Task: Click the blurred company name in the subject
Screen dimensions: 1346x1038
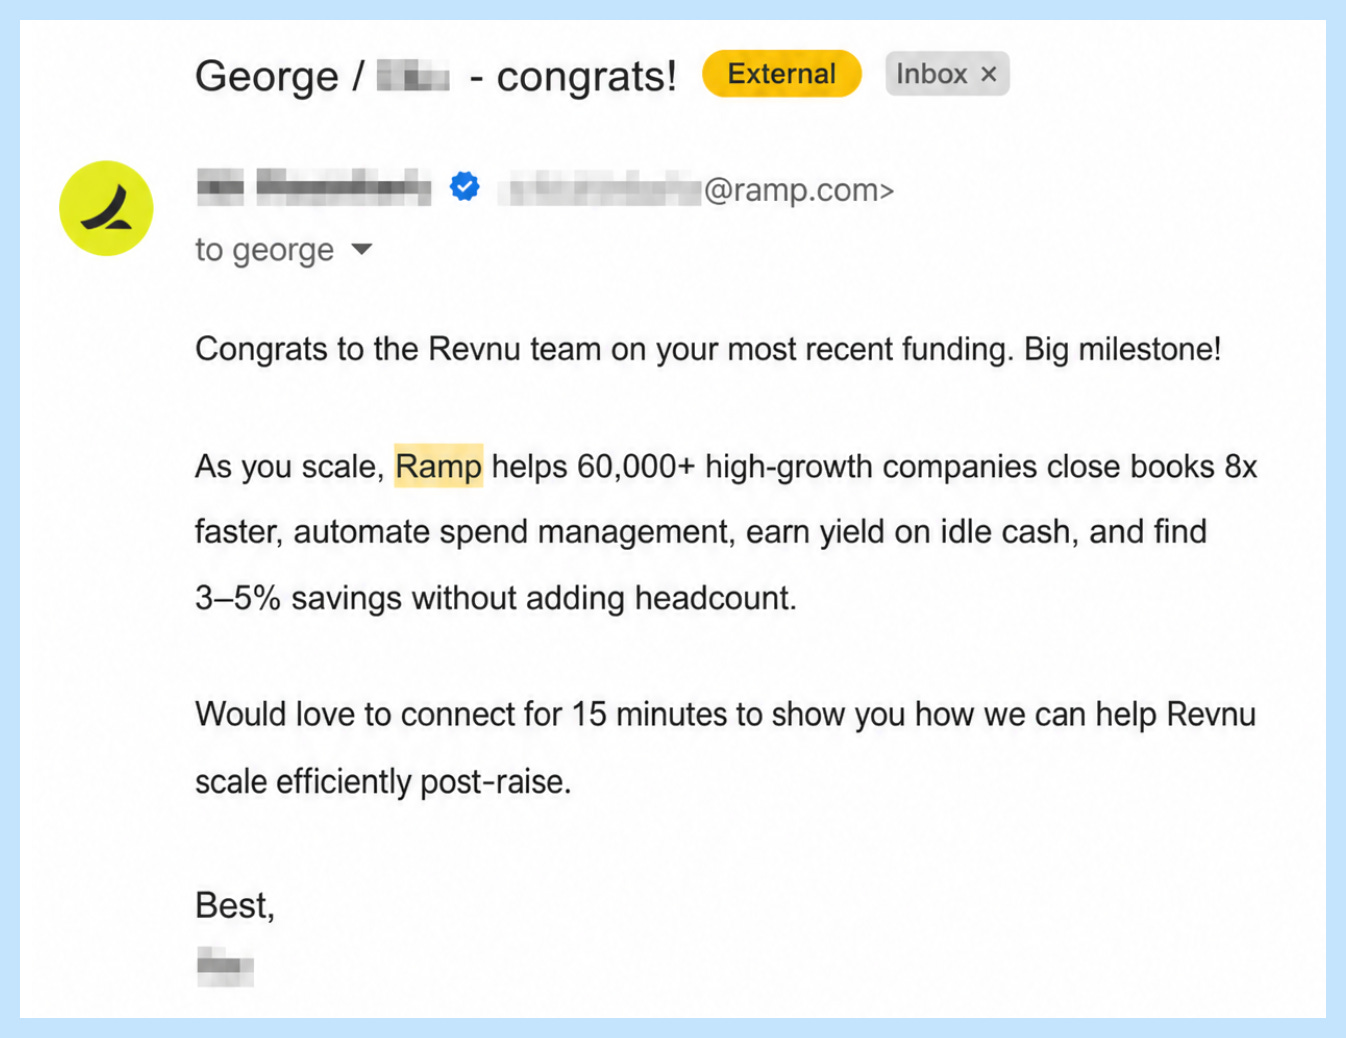Action: [x=413, y=76]
